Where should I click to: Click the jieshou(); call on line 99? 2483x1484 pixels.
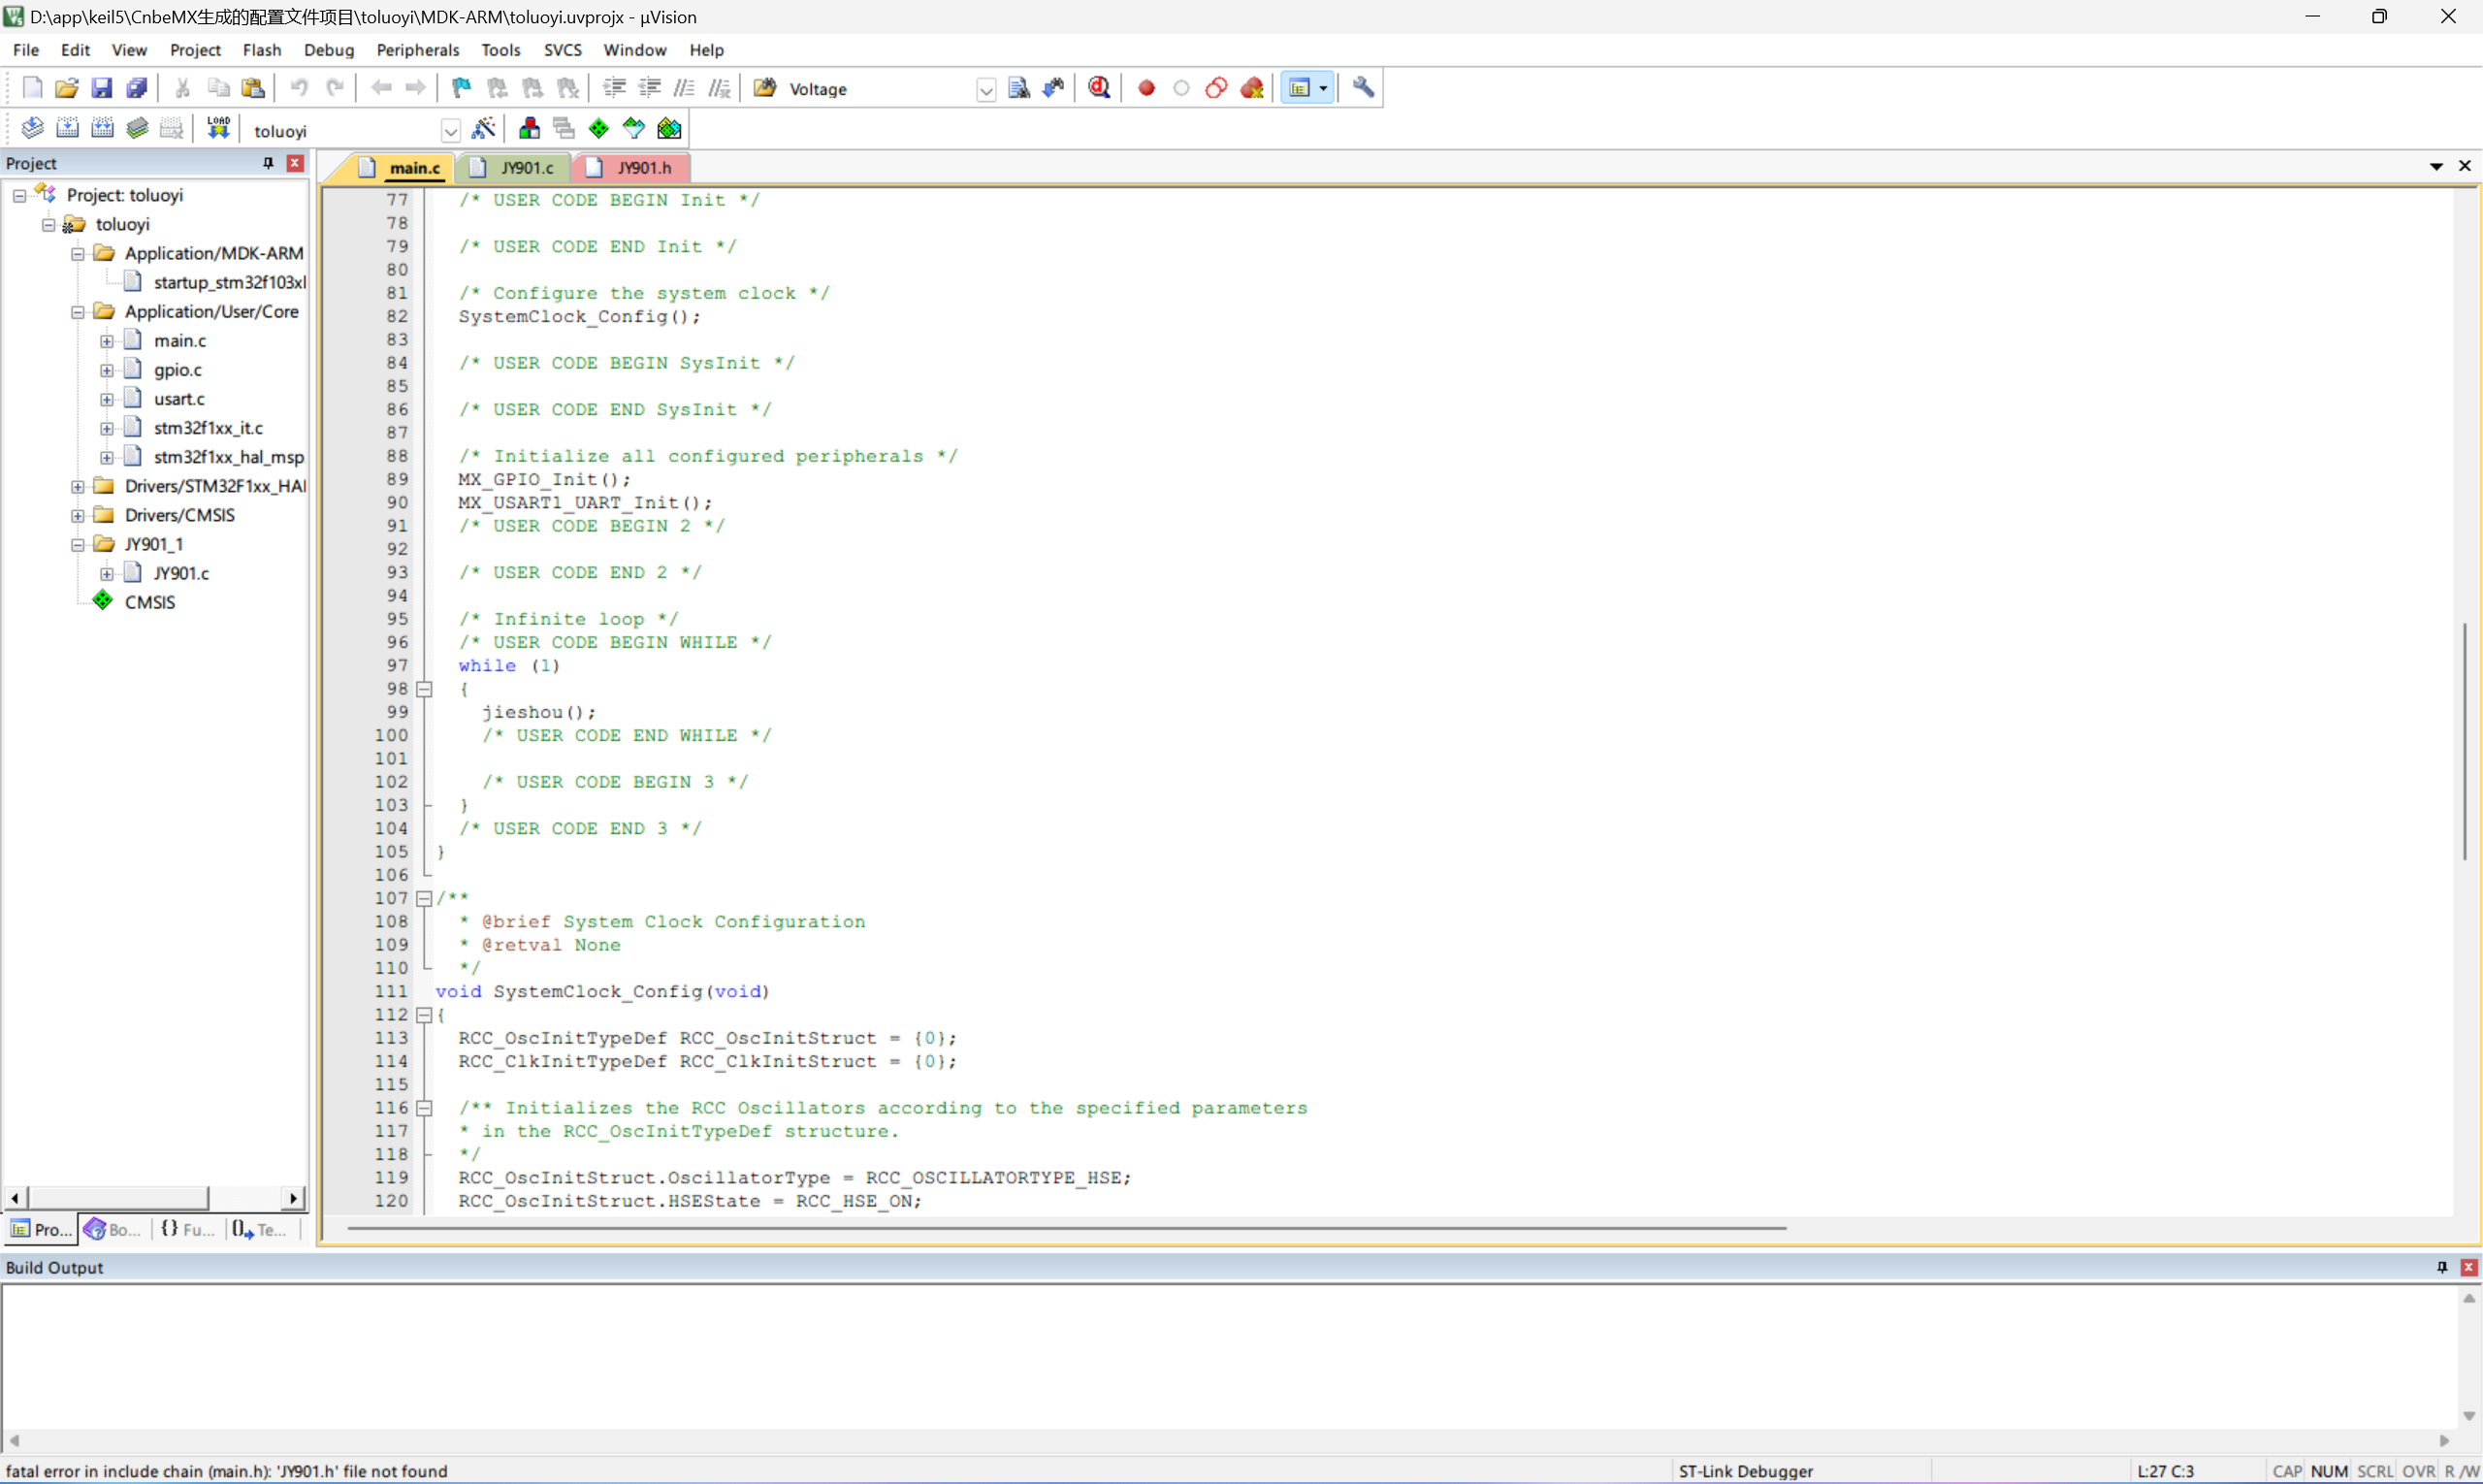click(538, 712)
